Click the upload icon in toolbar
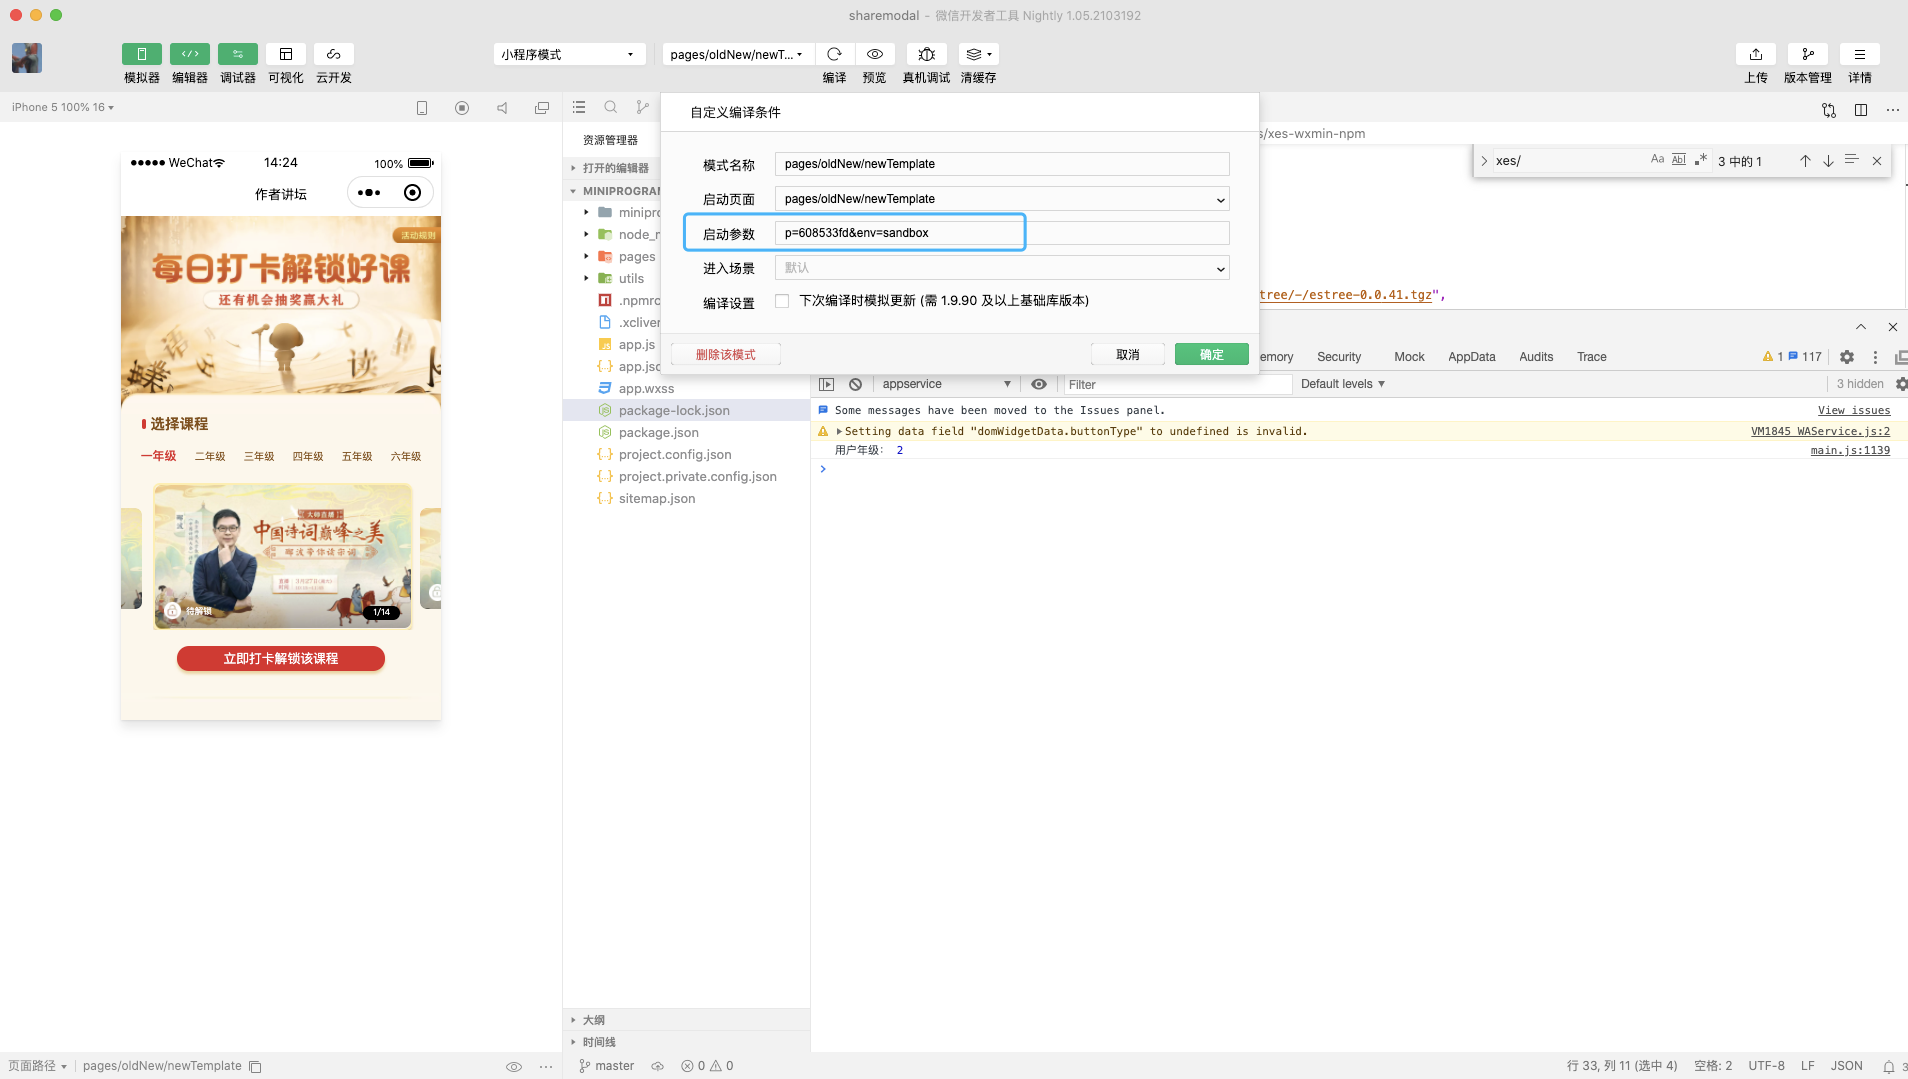The image size is (1908, 1079). pos(1755,54)
